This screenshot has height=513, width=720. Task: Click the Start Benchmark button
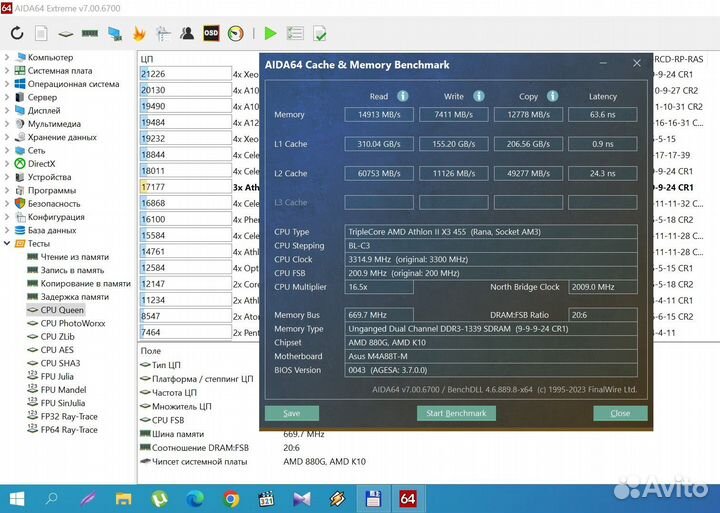coord(456,413)
